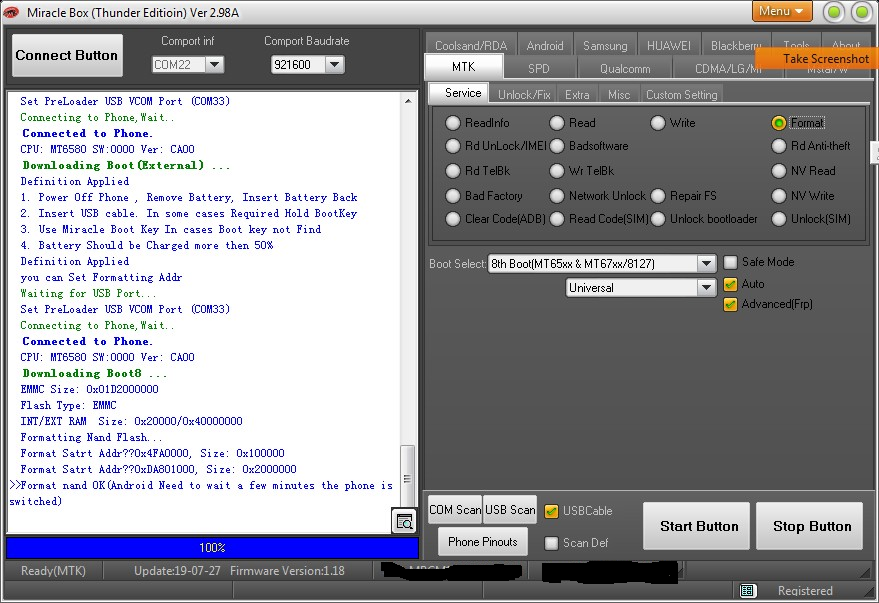Click the Start Button

click(x=696, y=526)
